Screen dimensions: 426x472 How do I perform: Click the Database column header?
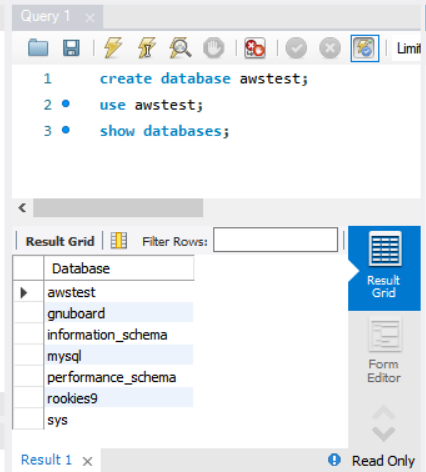119,268
